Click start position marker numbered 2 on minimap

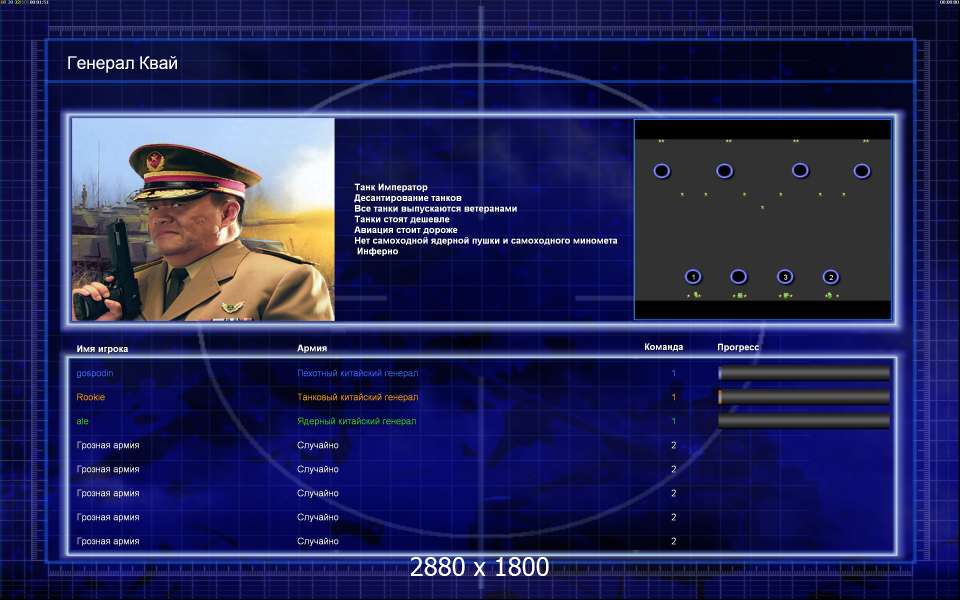click(x=831, y=277)
